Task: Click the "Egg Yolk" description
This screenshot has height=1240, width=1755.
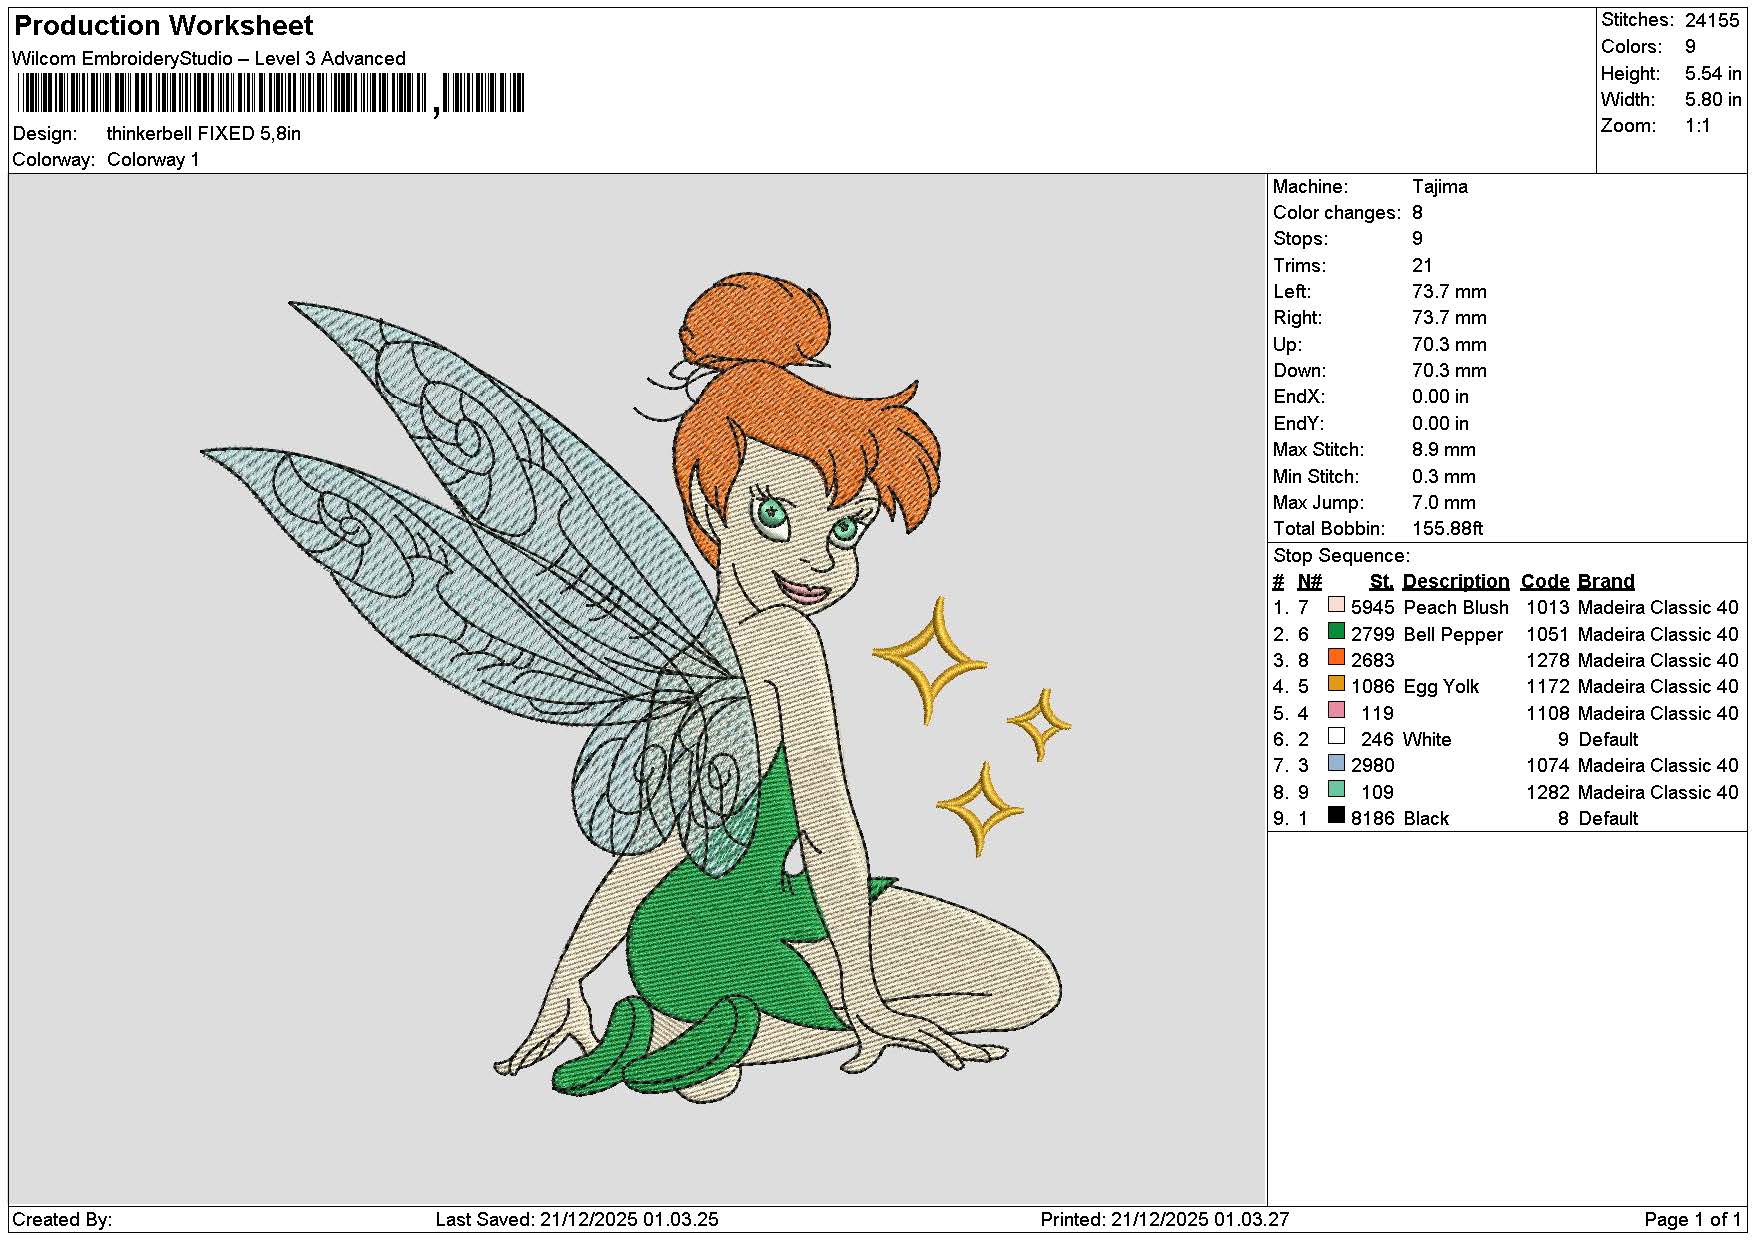Action: click(x=1441, y=687)
